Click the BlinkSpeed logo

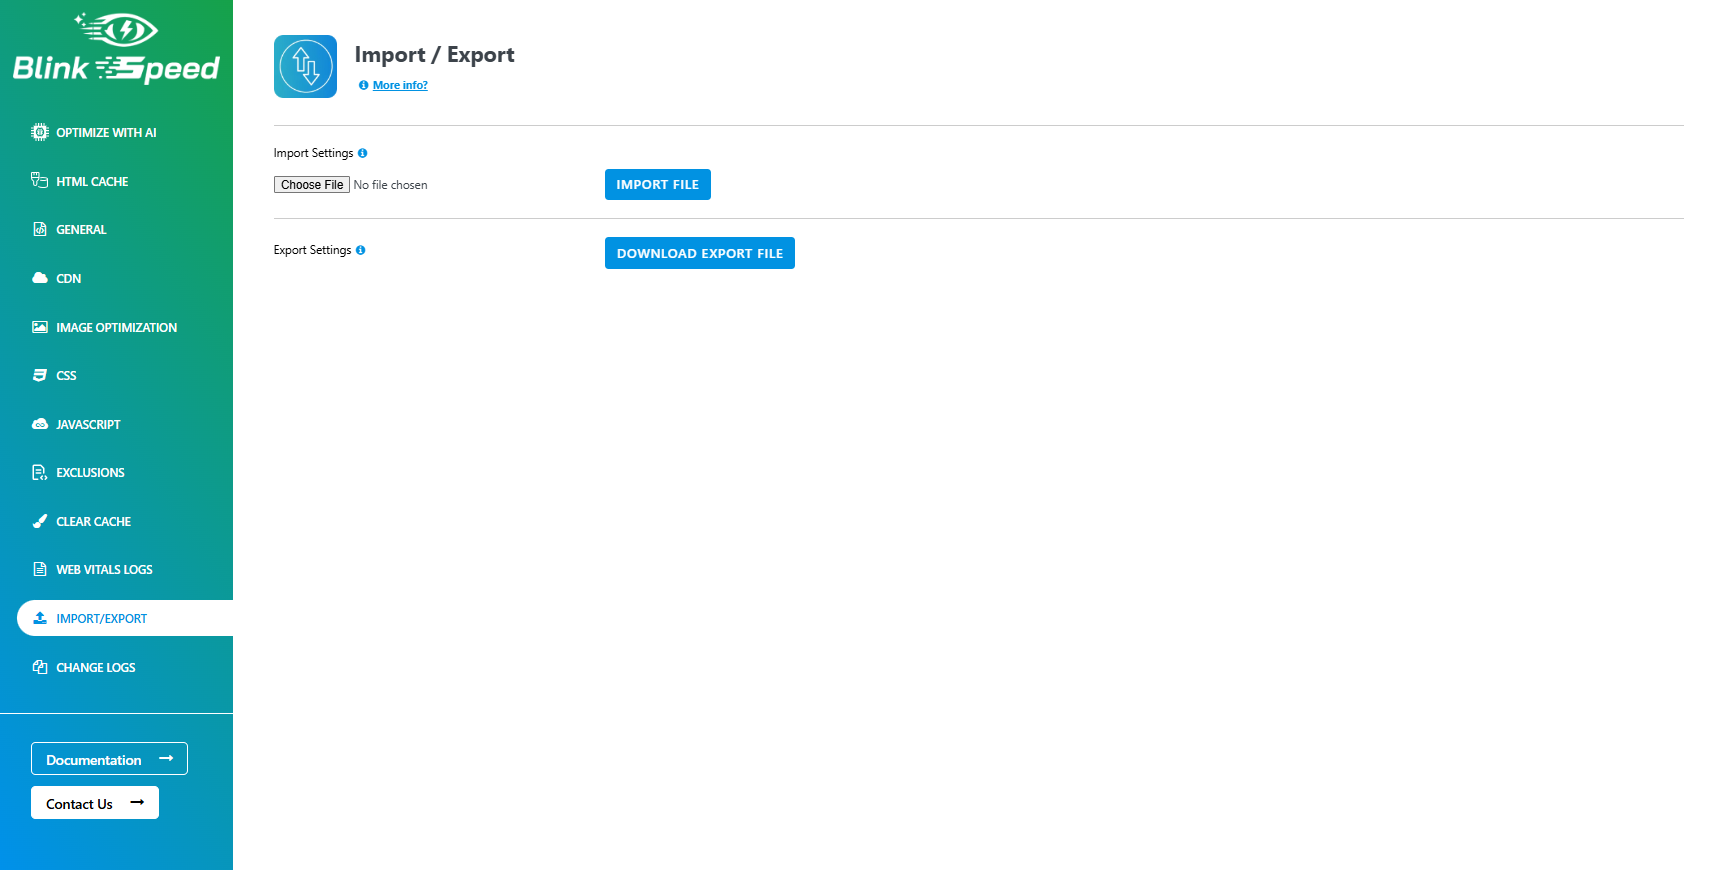pos(116,47)
